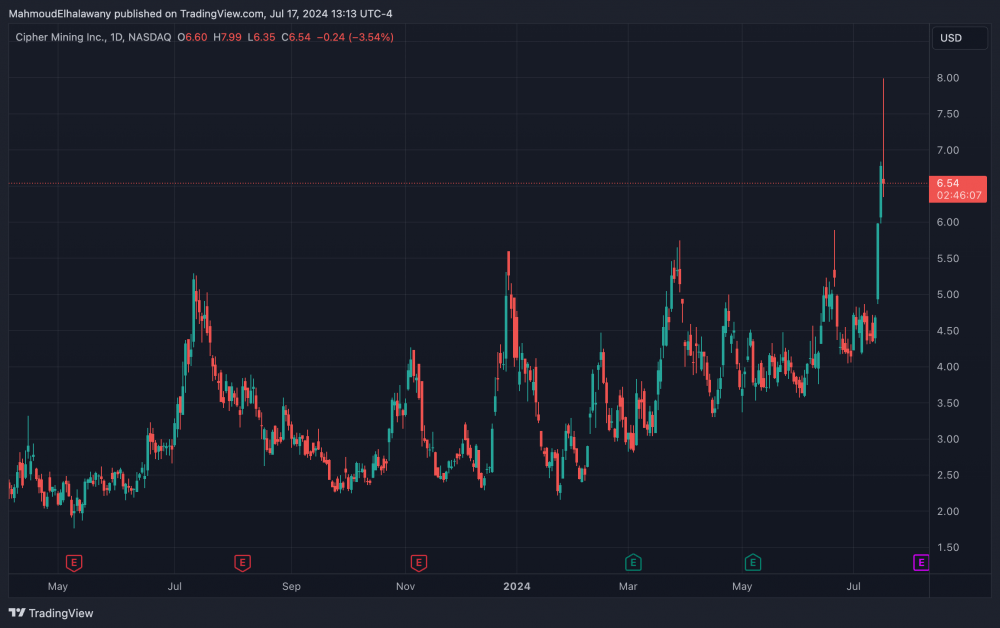Viewport: 1000px width, 628px height.
Task: Click the 7.50 price axis label
Action: [x=948, y=114]
